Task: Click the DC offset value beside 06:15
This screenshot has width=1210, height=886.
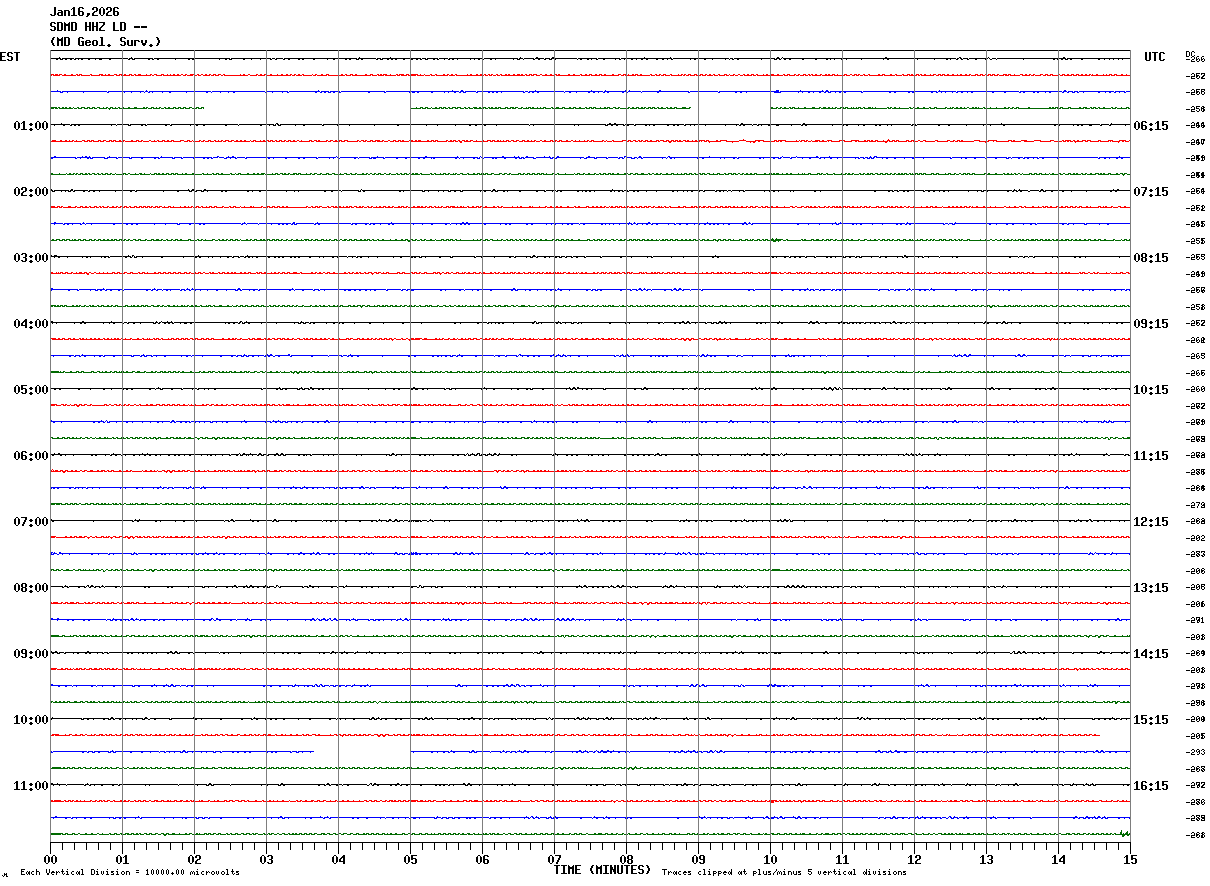Action: tap(1195, 125)
